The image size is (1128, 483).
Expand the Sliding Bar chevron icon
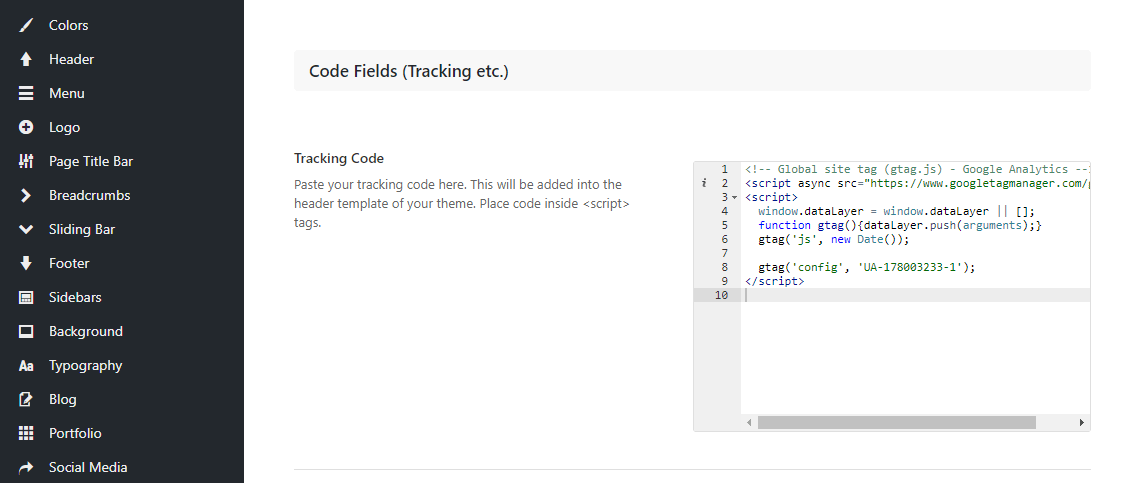pos(26,229)
